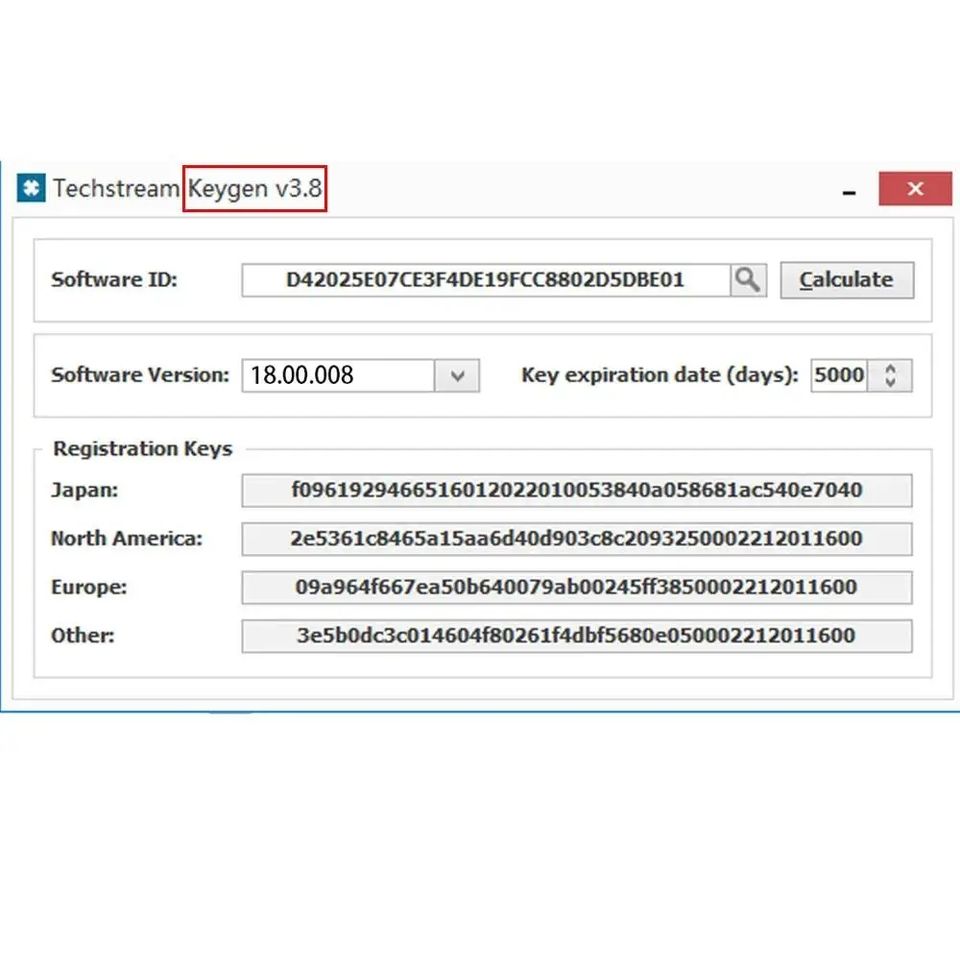The image size is (960, 960).
Task: Select the Other registration key field
Action: pyautogui.click(x=577, y=636)
